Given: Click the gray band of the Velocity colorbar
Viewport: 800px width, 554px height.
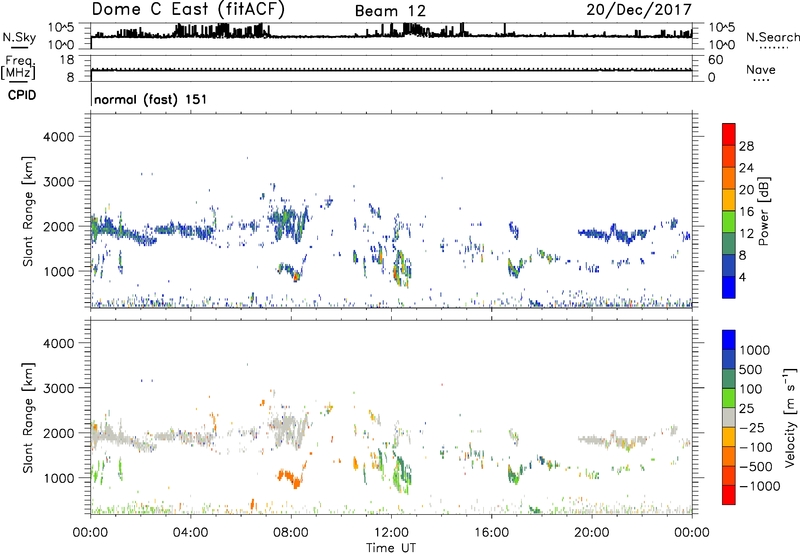Looking at the screenshot, I should 729,418.
